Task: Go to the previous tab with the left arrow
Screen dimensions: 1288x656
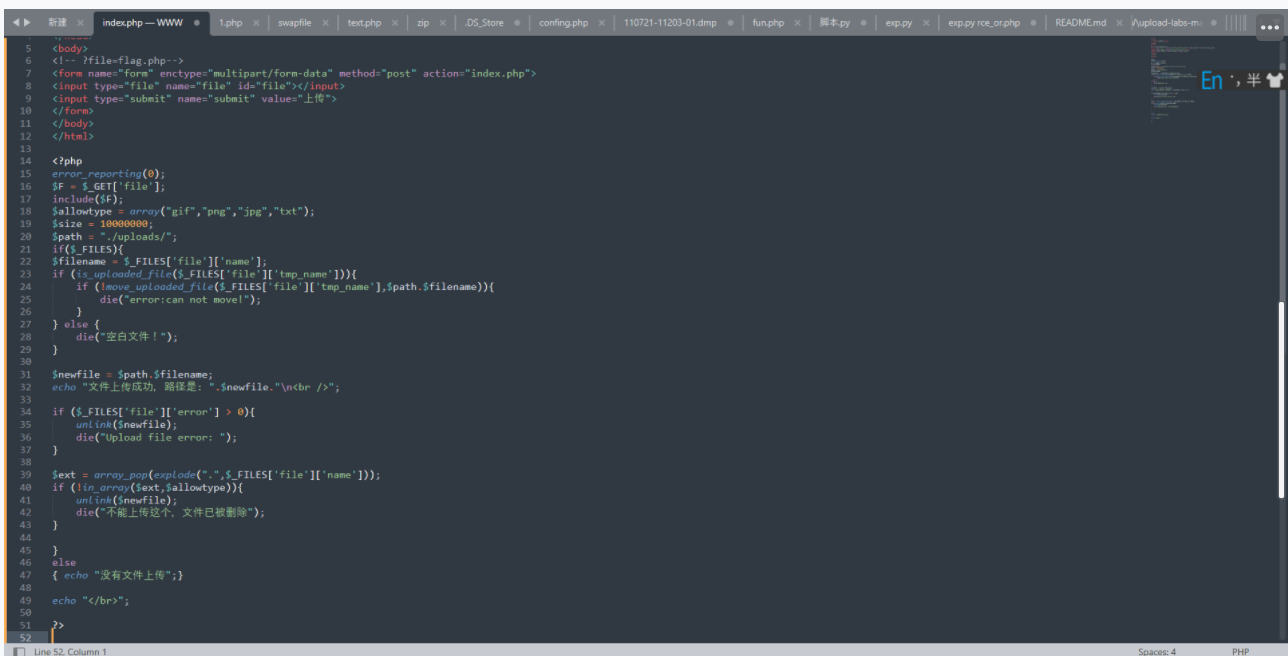Action: click(15, 22)
